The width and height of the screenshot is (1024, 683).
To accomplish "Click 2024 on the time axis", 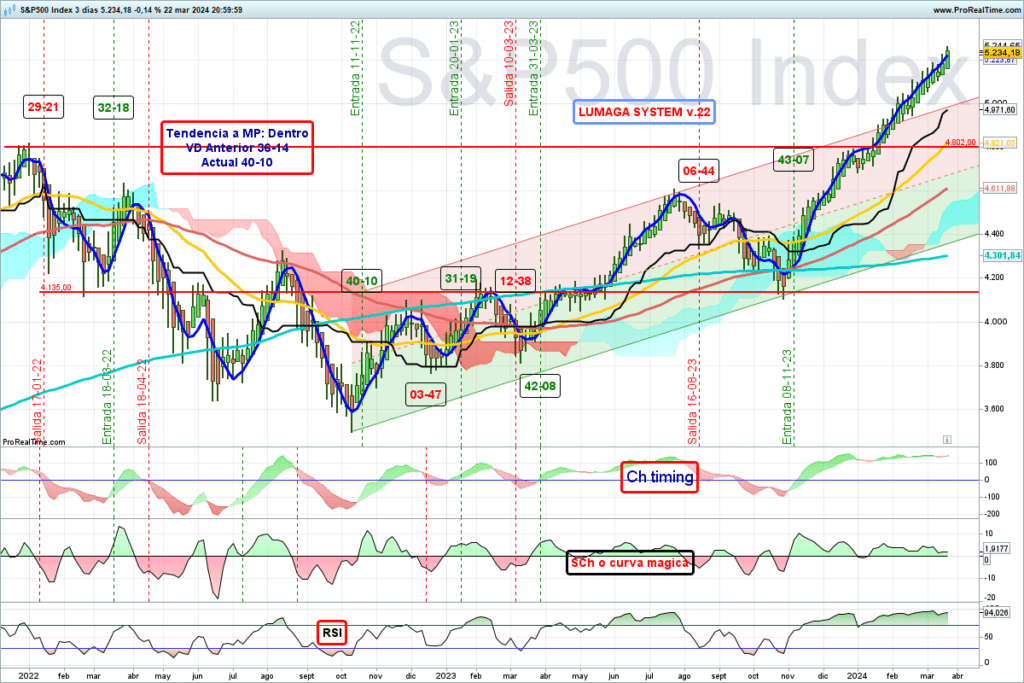I will (x=857, y=676).
